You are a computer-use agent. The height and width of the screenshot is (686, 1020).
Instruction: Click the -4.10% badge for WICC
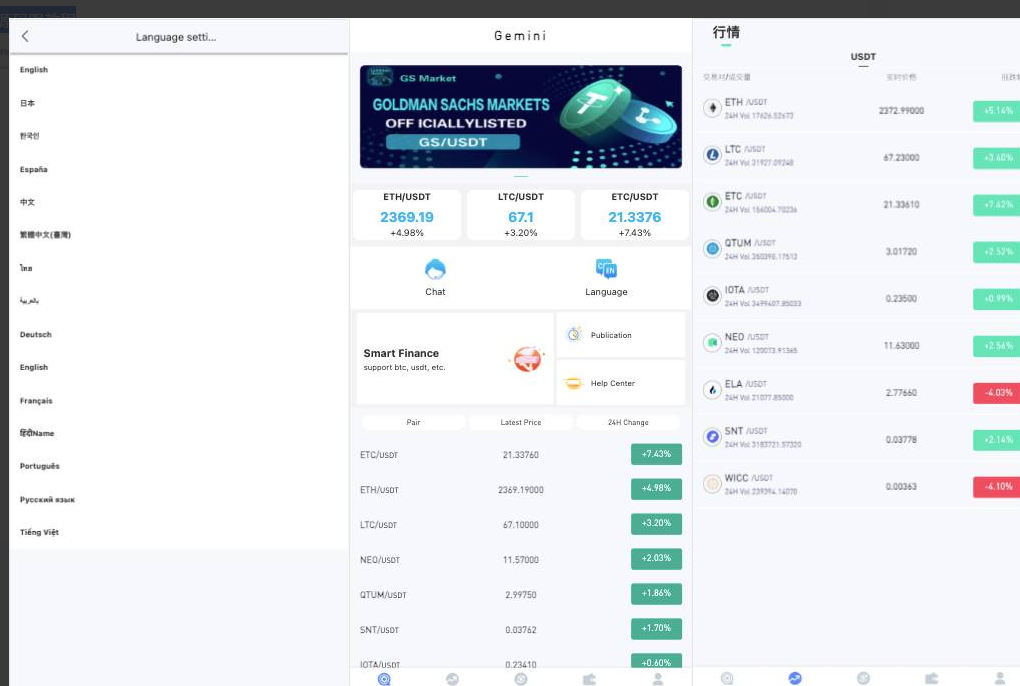[x=997, y=486]
